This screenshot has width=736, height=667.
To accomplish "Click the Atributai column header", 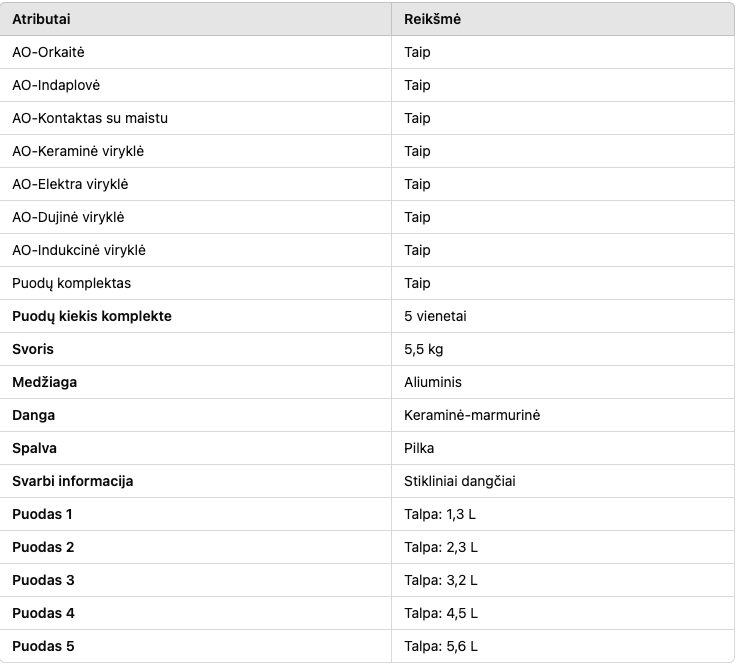I will (x=41, y=19).
